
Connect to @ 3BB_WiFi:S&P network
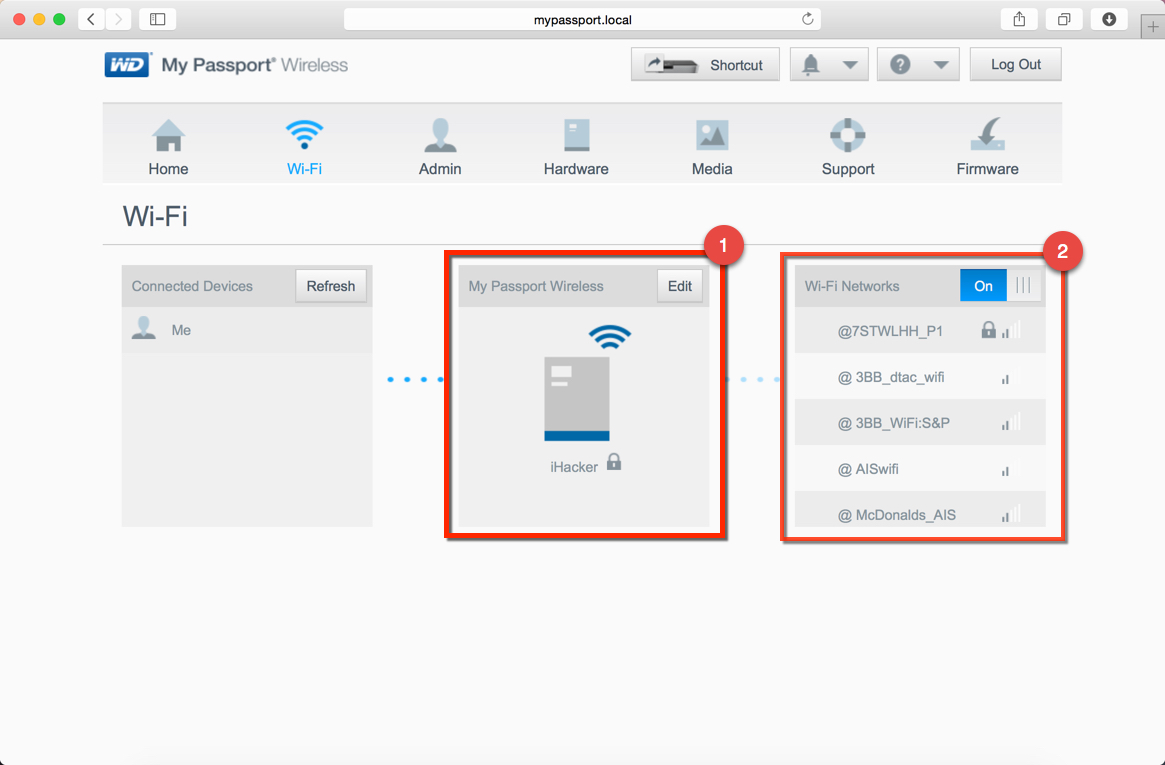(x=920, y=423)
